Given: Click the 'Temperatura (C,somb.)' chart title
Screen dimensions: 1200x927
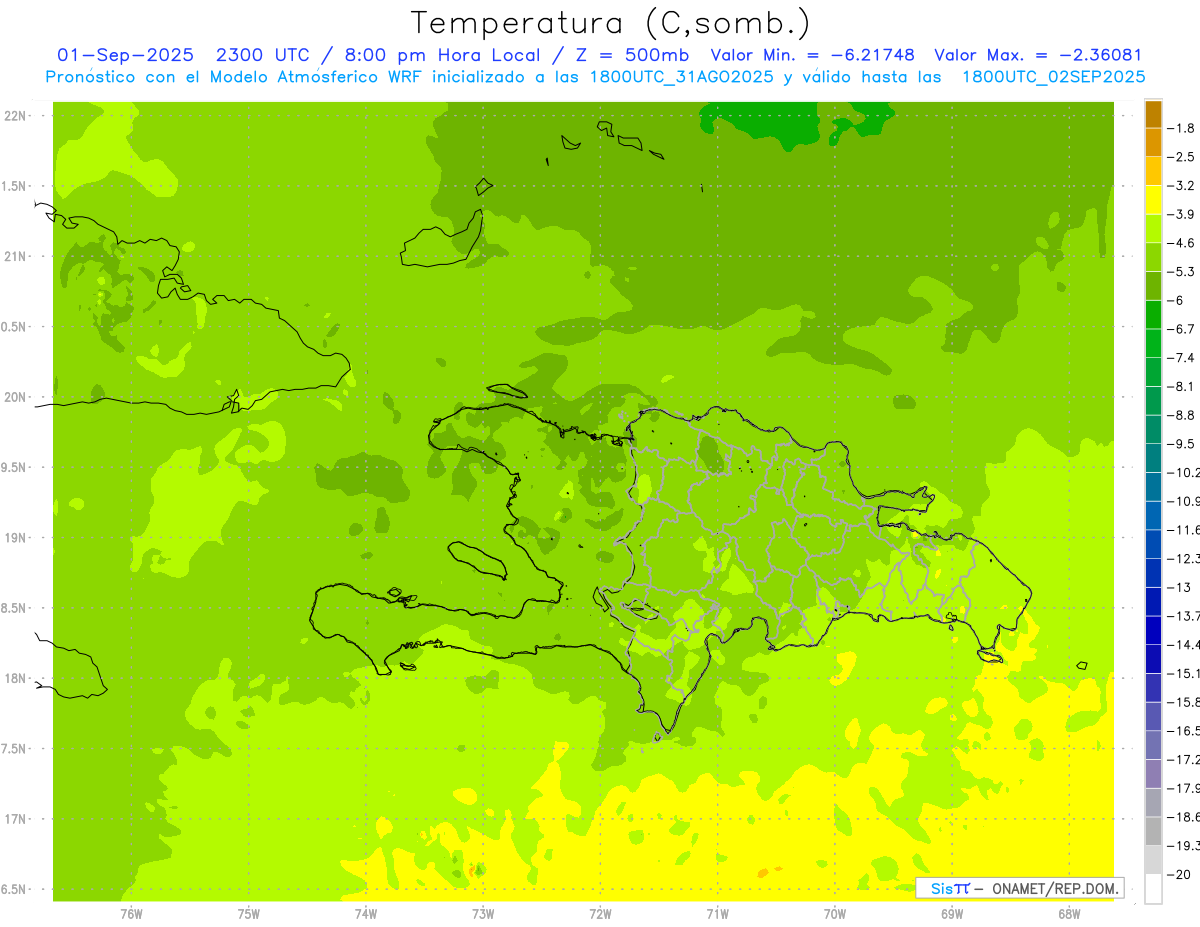Looking at the screenshot, I should coord(610,23).
